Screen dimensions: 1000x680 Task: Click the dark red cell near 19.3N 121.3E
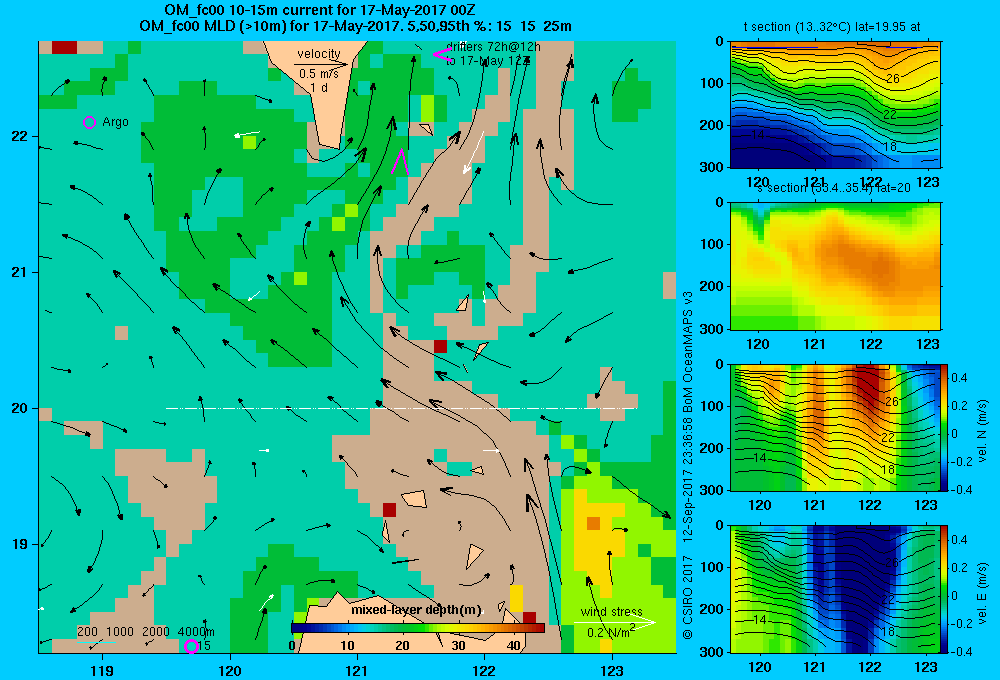tap(389, 510)
